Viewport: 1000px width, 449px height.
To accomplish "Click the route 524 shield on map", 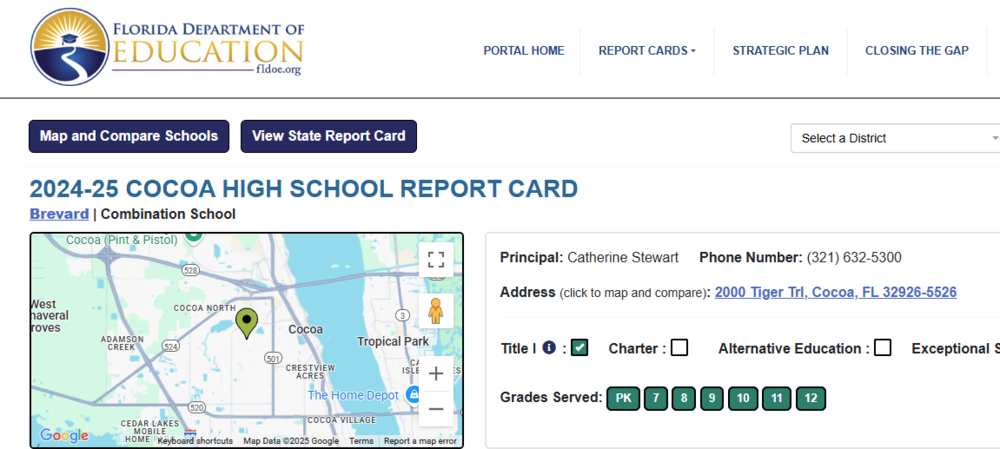I will pyautogui.click(x=170, y=346).
